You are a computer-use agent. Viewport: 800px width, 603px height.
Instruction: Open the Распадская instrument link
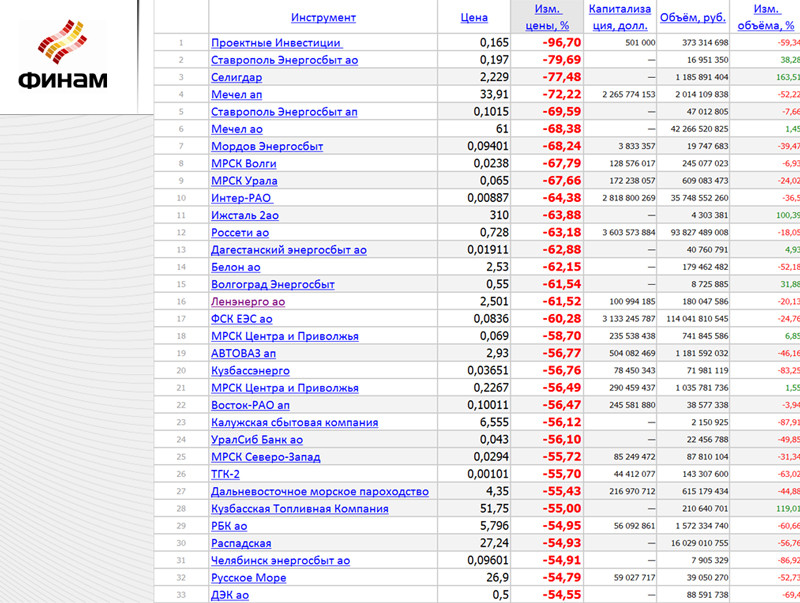tap(242, 543)
